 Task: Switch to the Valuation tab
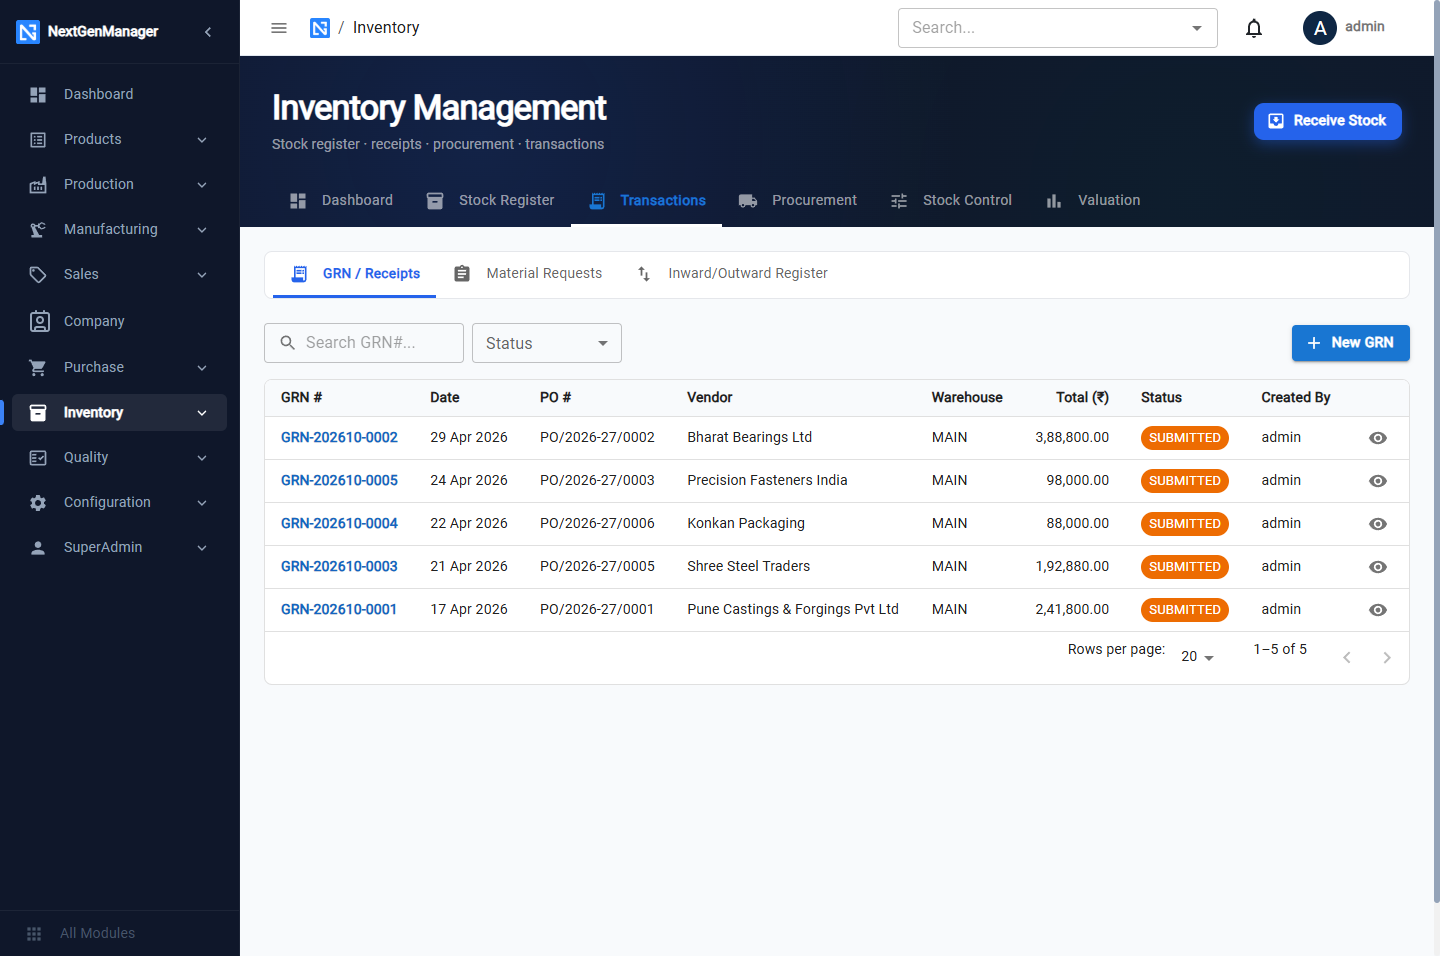point(1093,200)
